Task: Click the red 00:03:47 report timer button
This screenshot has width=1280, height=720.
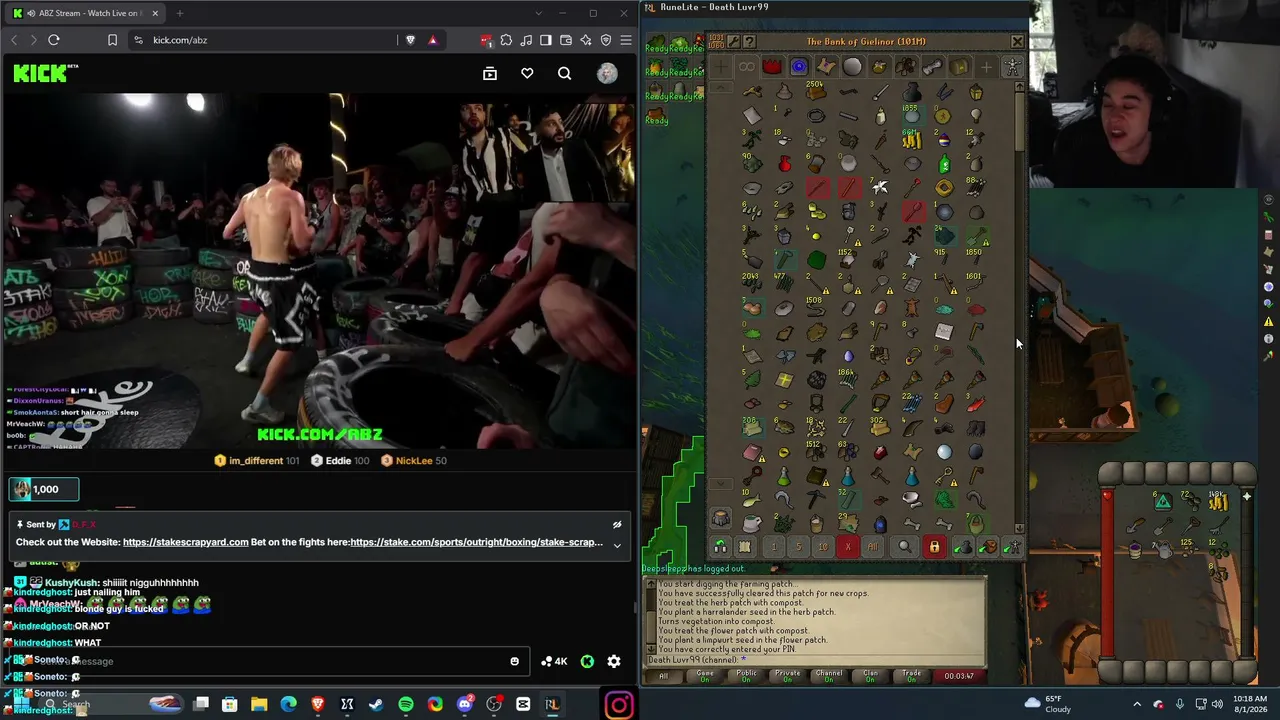Action: click(959, 676)
